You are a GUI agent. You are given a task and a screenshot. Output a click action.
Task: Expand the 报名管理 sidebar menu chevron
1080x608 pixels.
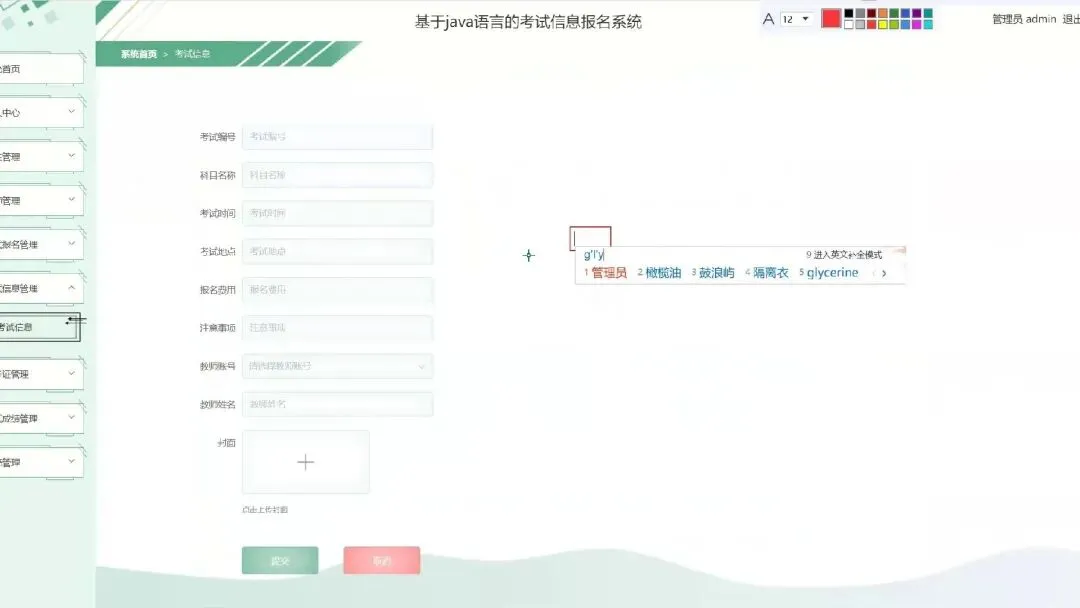71,244
